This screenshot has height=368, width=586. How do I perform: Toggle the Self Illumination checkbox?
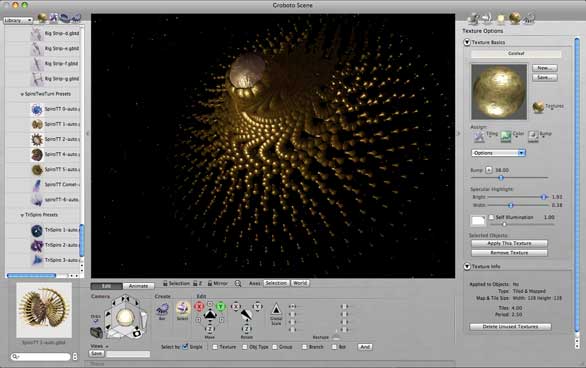tap(491, 217)
